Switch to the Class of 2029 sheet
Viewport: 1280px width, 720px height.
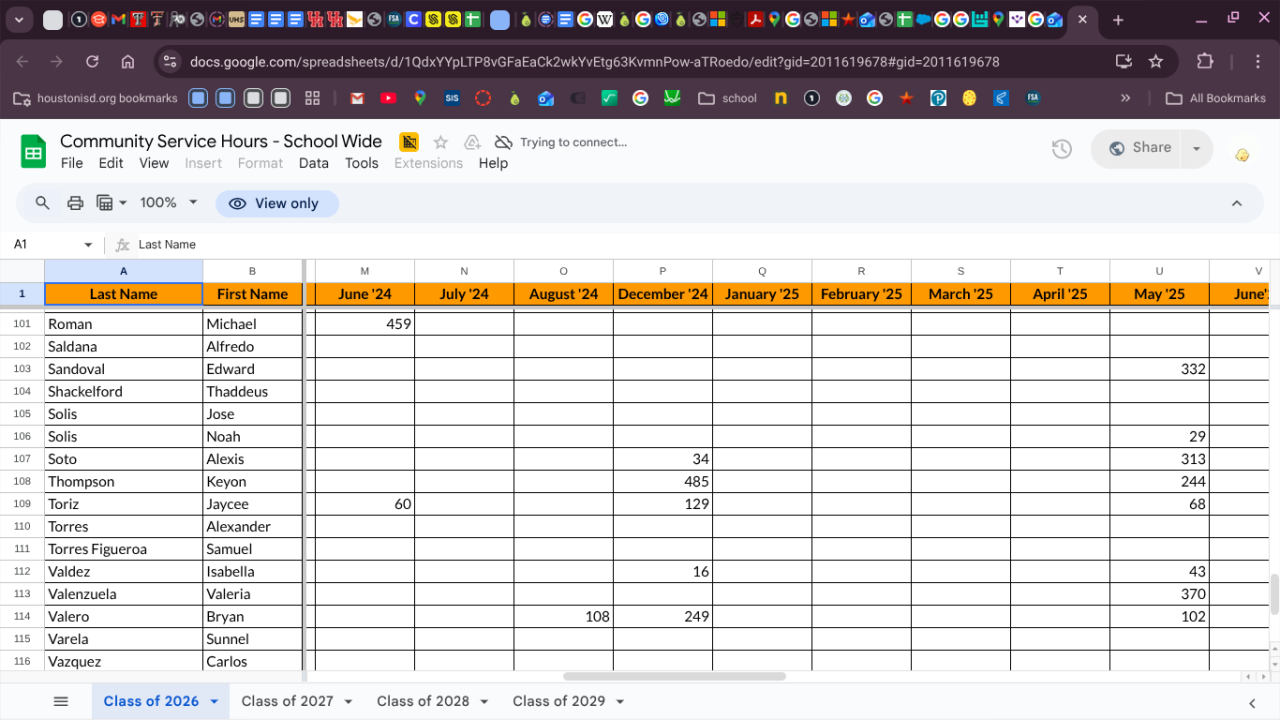[x=559, y=701]
